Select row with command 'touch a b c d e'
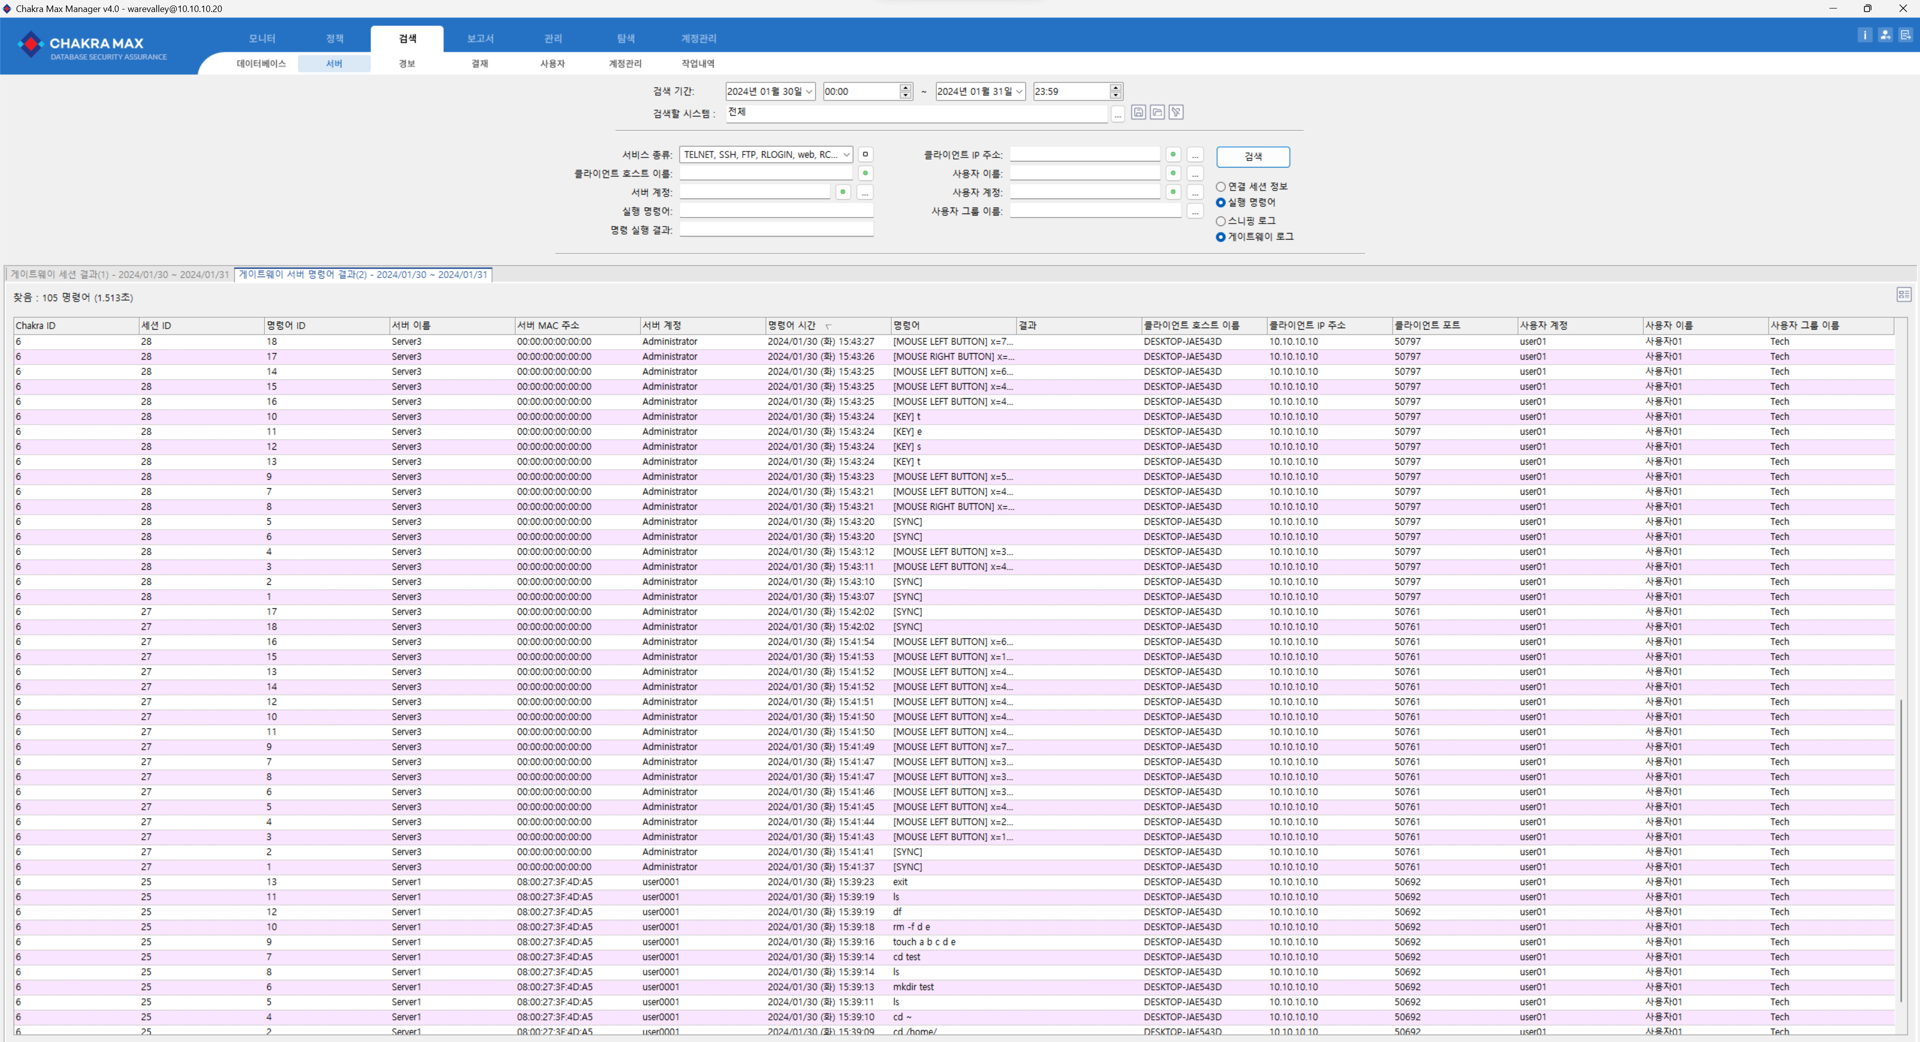The image size is (1920, 1042). tap(954, 942)
